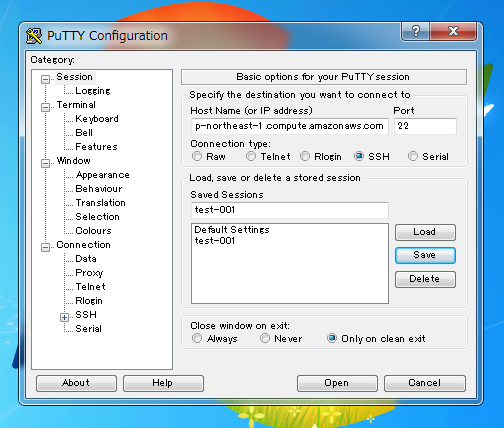
Task: Open the Appearance category
Action: pos(102,175)
